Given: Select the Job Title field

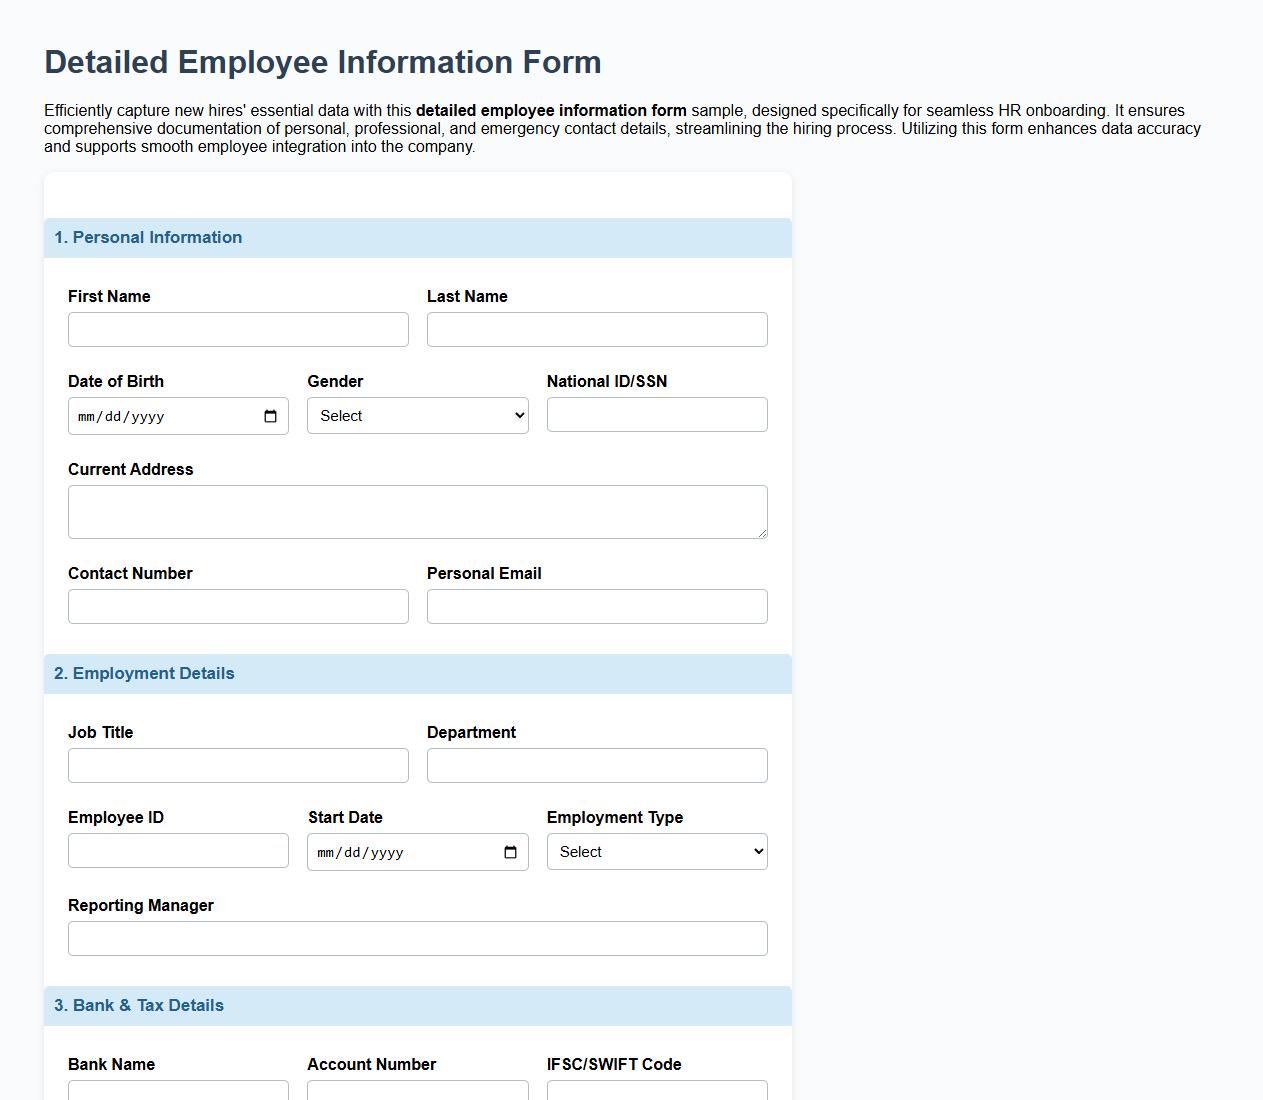Looking at the screenshot, I should 237,765.
